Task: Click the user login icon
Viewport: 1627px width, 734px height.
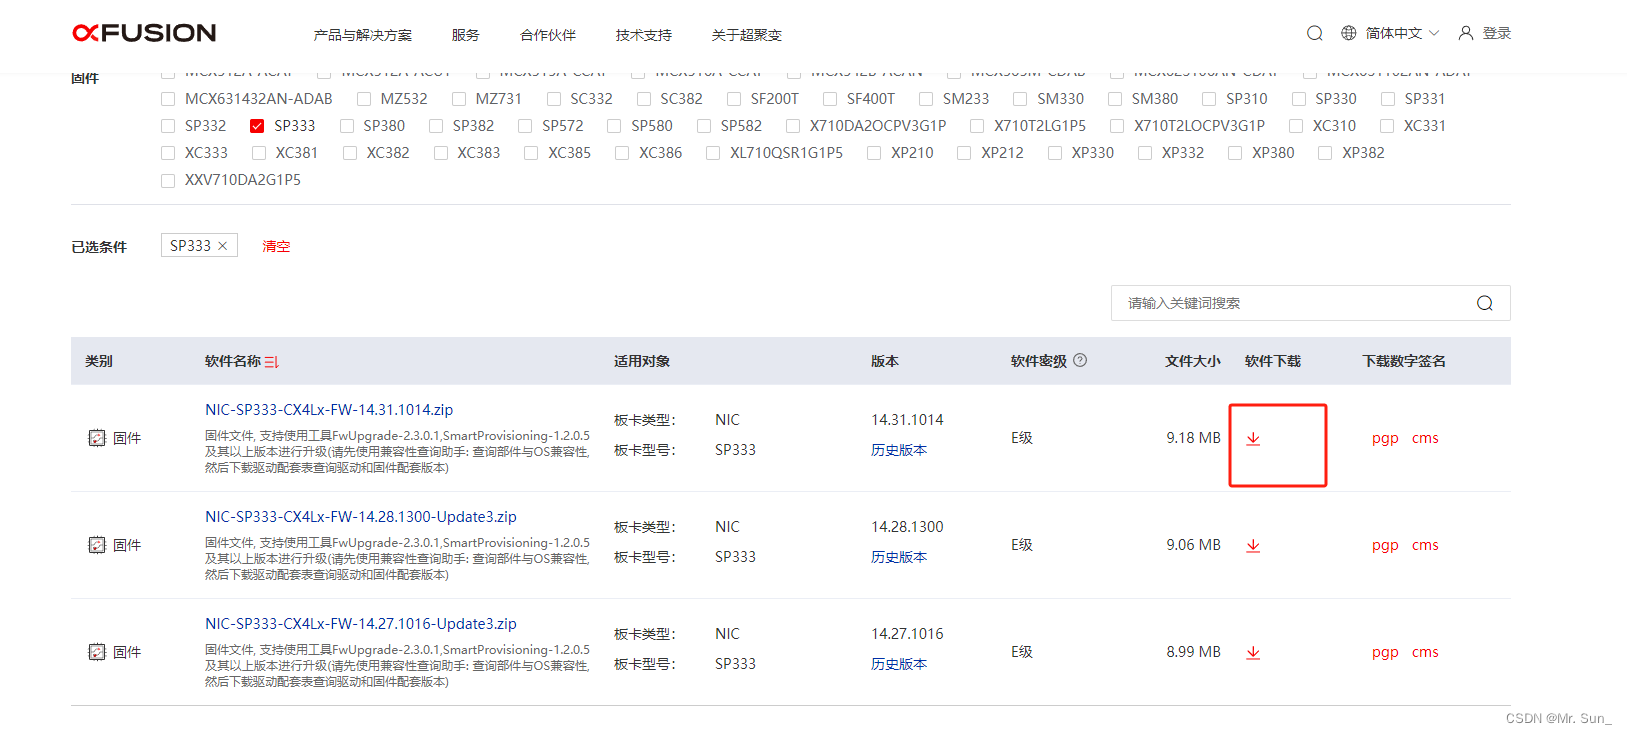Action: tap(1466, 33)
